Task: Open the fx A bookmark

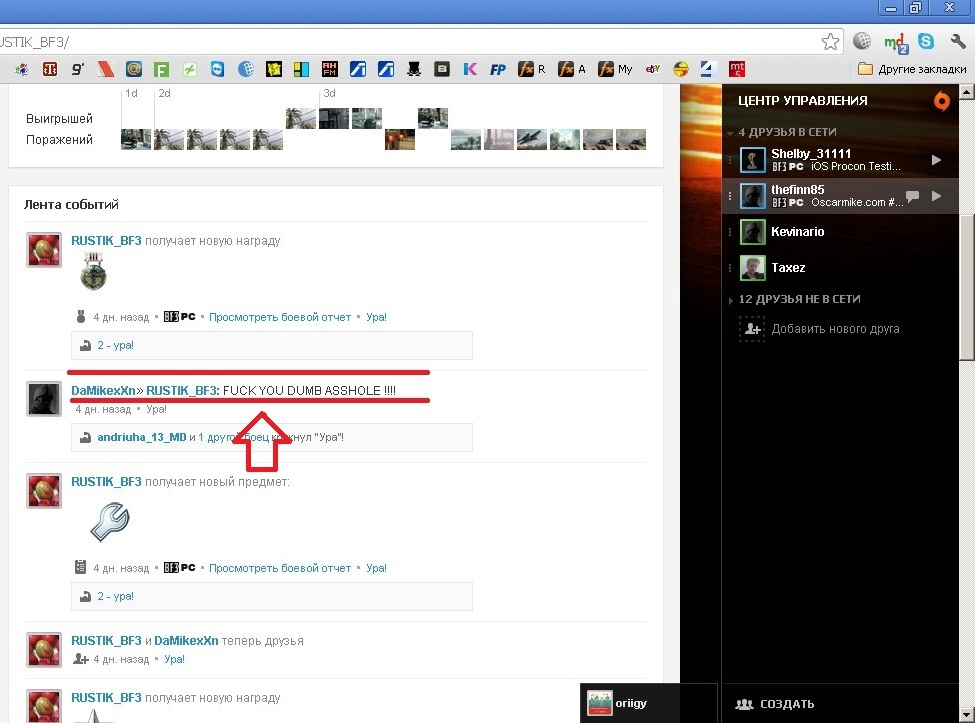Action: tap(572, 69)
